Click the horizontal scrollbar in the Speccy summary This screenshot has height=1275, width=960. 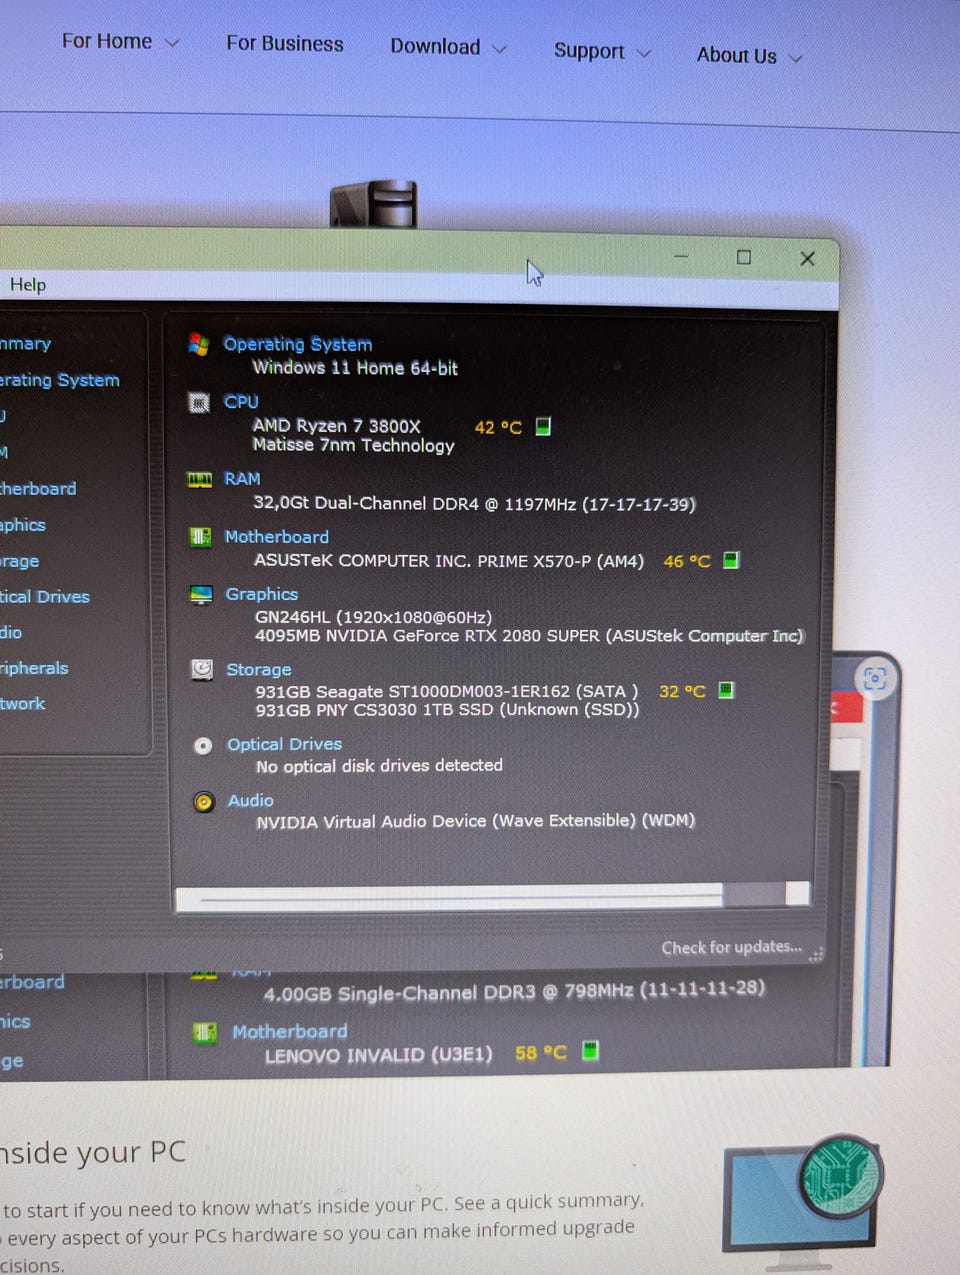[492, 896]
